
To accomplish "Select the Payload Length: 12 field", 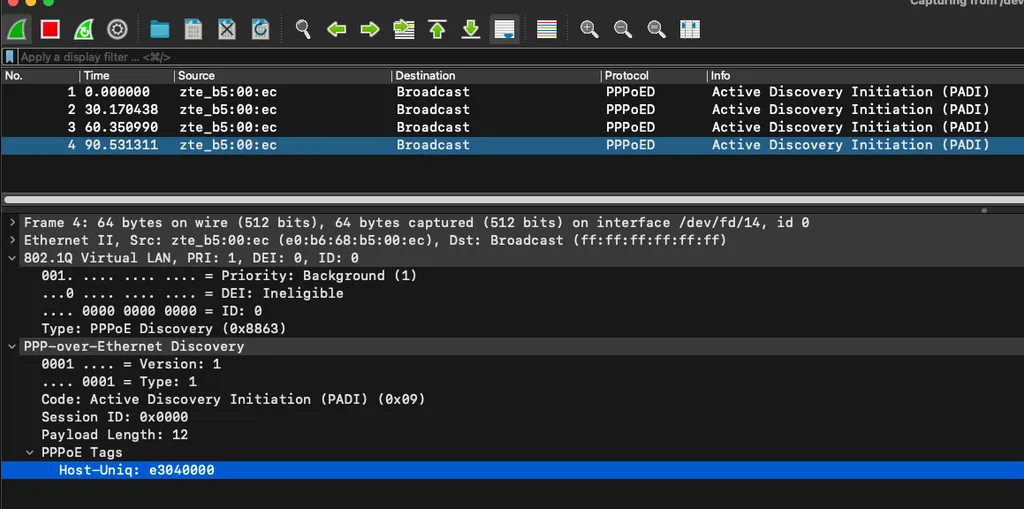I will click(114, 435).
